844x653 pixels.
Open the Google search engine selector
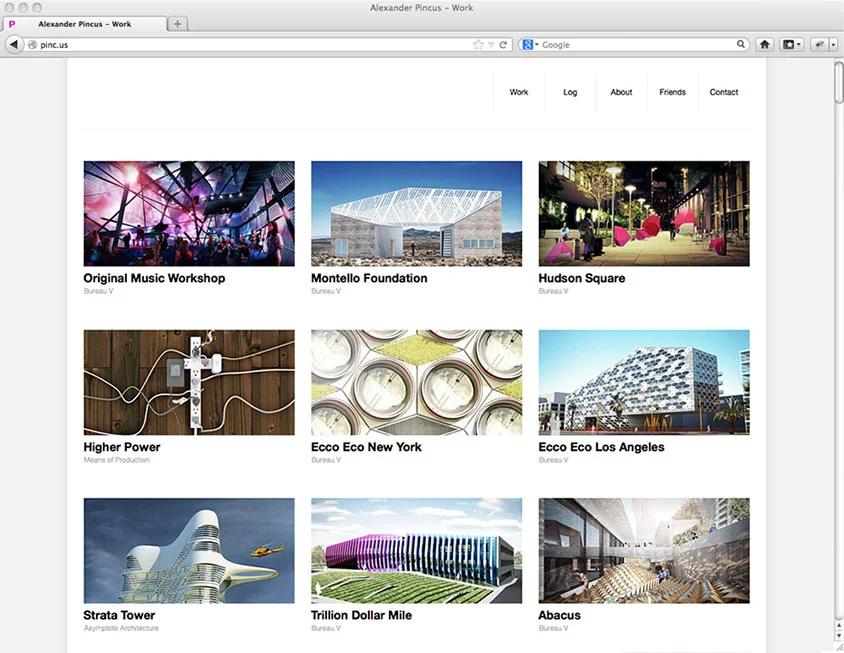click(530, 45)
